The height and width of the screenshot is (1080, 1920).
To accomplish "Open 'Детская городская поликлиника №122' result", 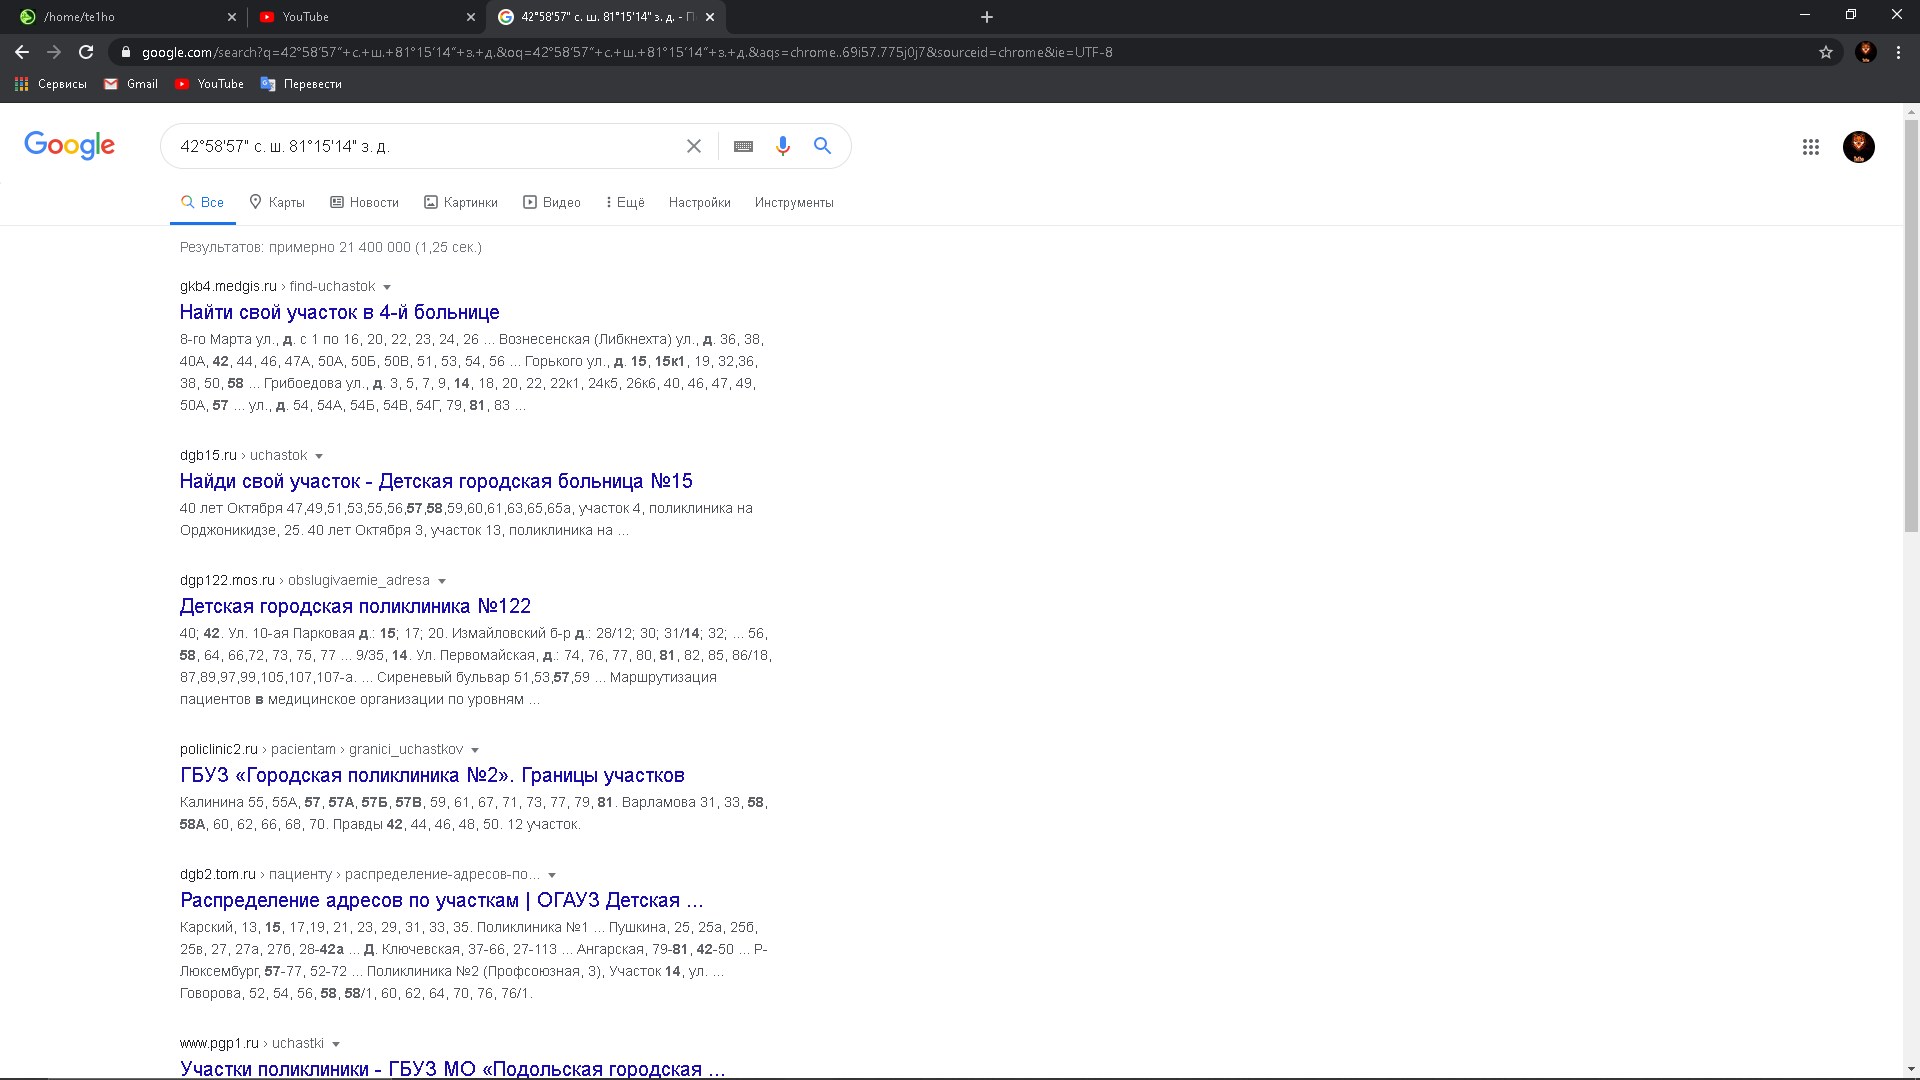I will click(355, 606).
